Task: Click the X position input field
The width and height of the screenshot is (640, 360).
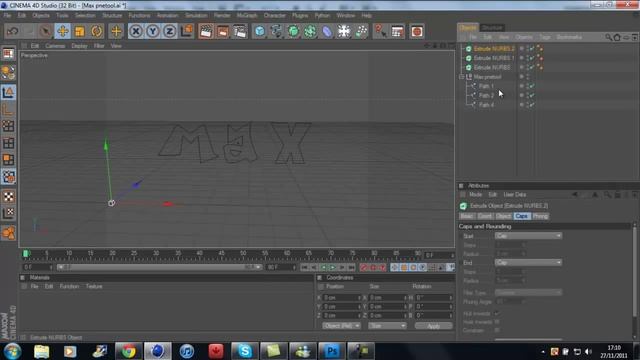Action: coord(342,298)
